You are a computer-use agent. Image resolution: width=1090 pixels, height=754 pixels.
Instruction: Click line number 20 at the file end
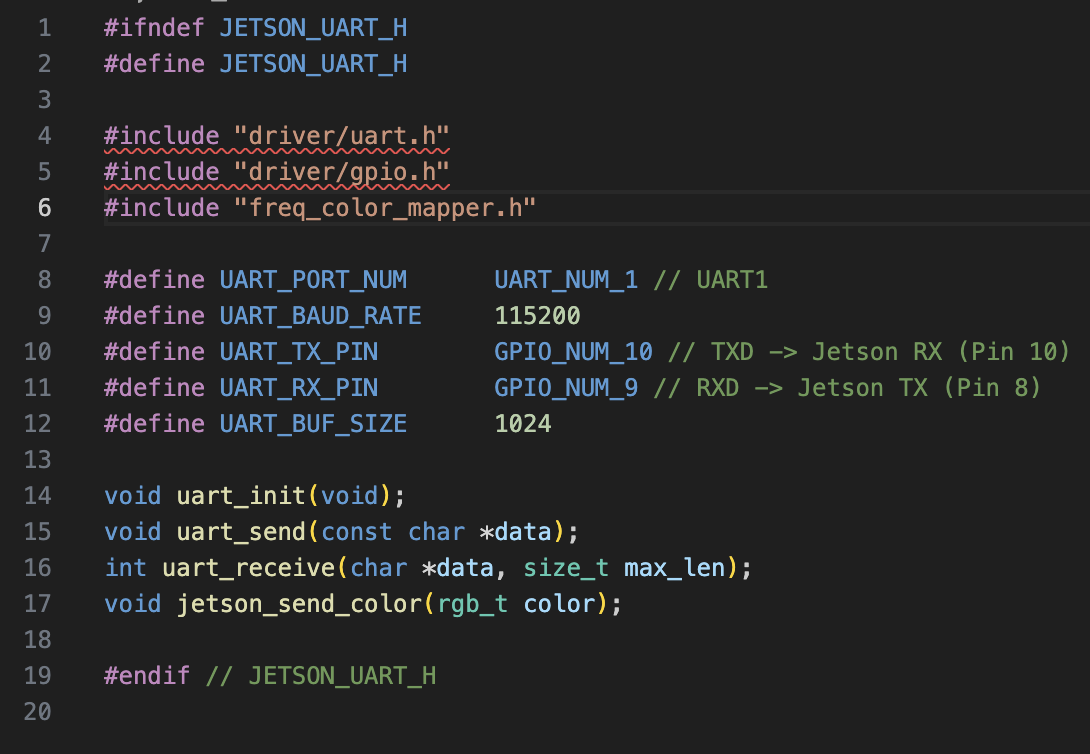[37, 711]
